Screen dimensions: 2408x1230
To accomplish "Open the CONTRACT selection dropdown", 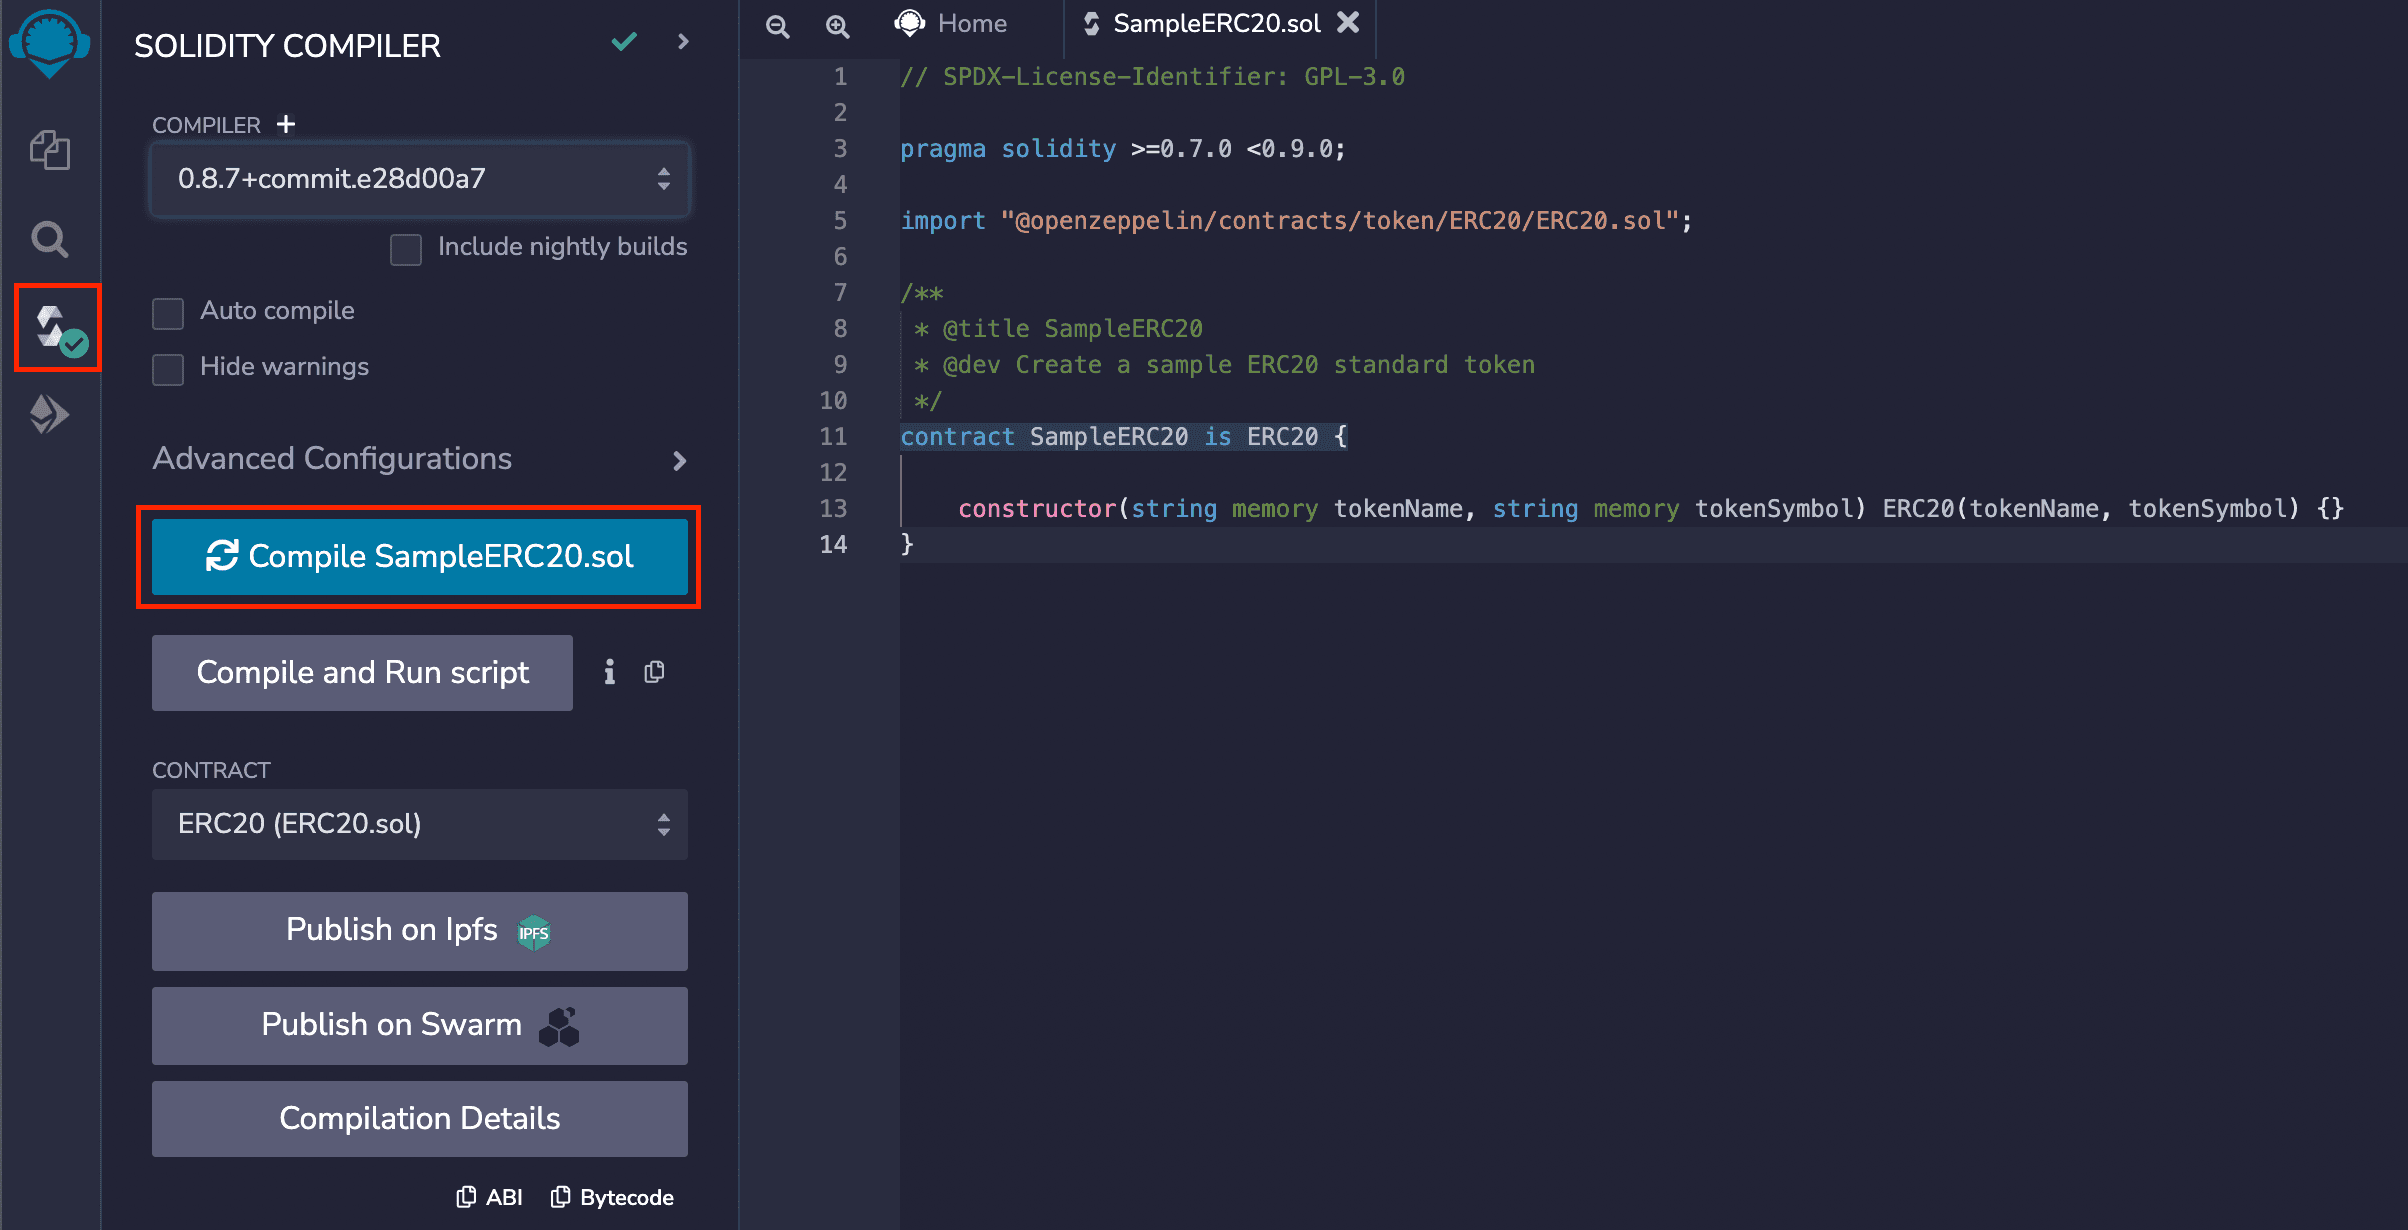I will click(419, 824).
